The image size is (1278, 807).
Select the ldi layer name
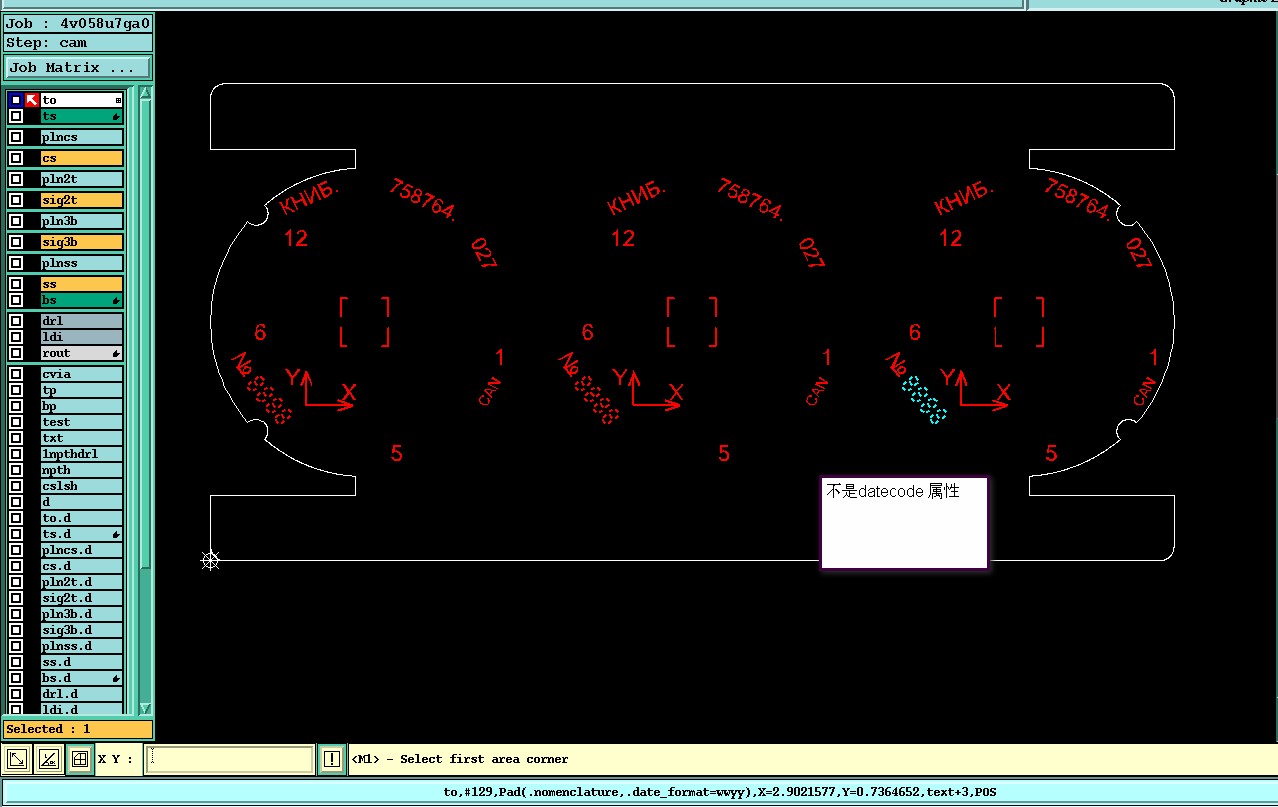point(82,337)
